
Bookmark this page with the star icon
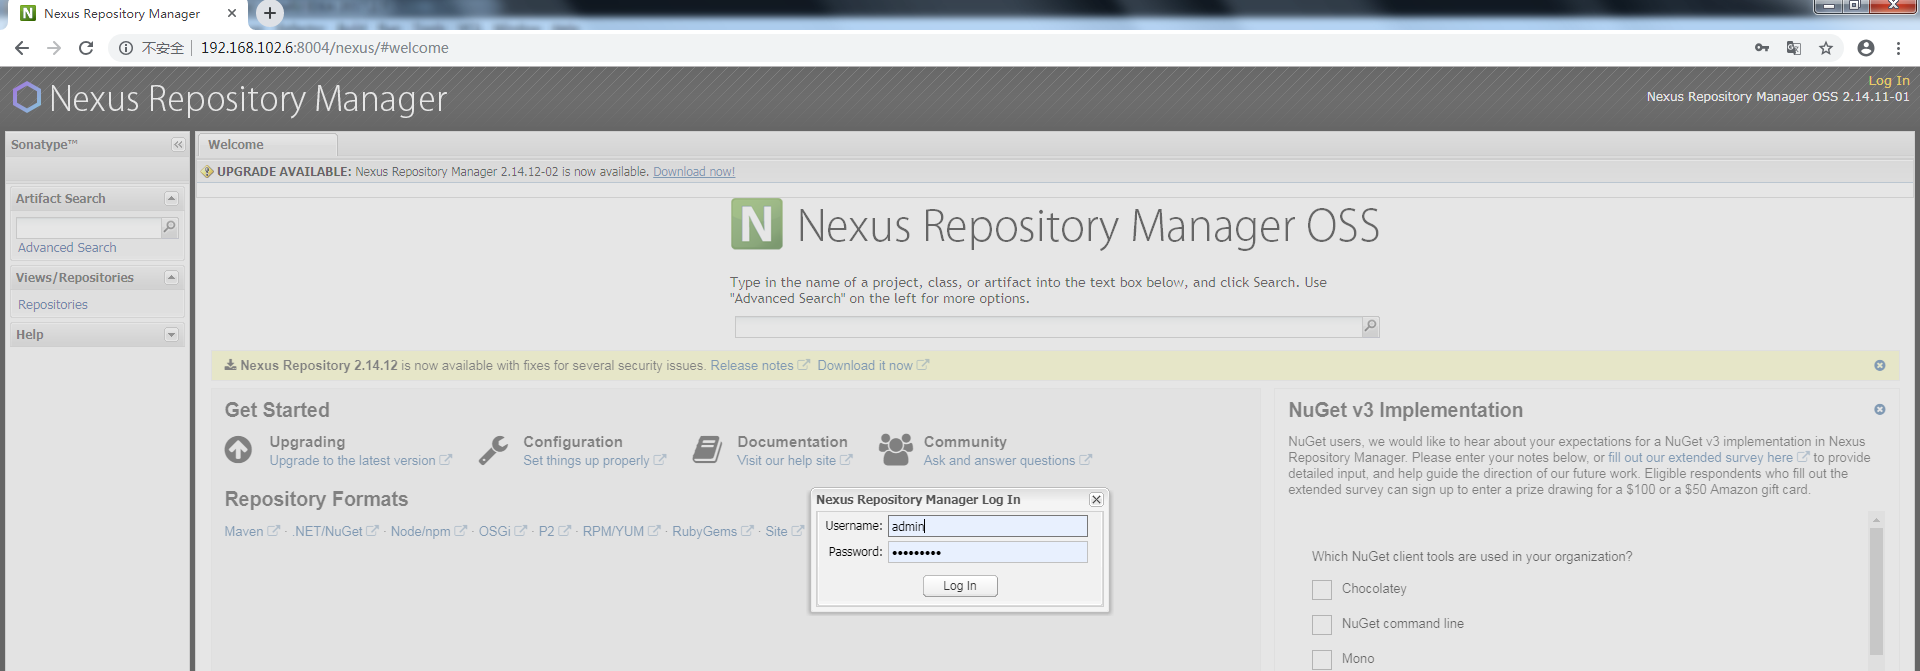coord(1826,48)
